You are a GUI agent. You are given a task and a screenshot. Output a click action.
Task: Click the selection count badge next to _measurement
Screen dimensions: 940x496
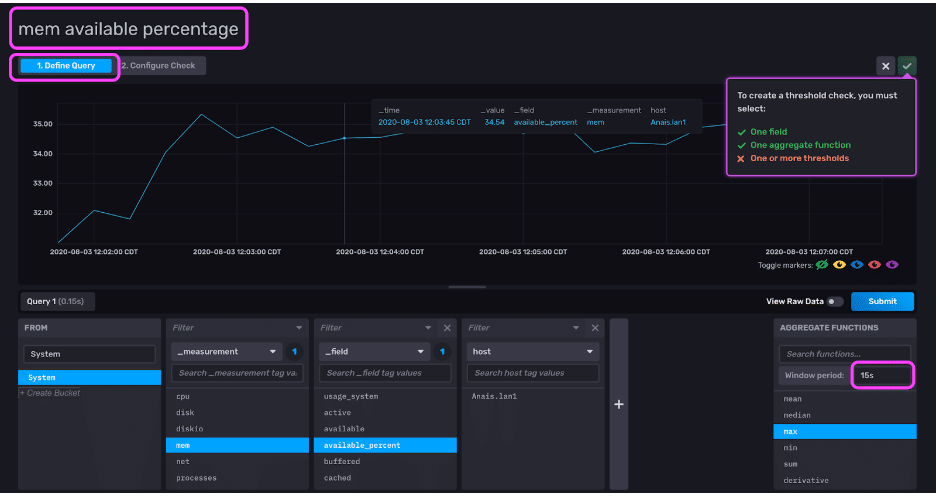click(294, 352)
